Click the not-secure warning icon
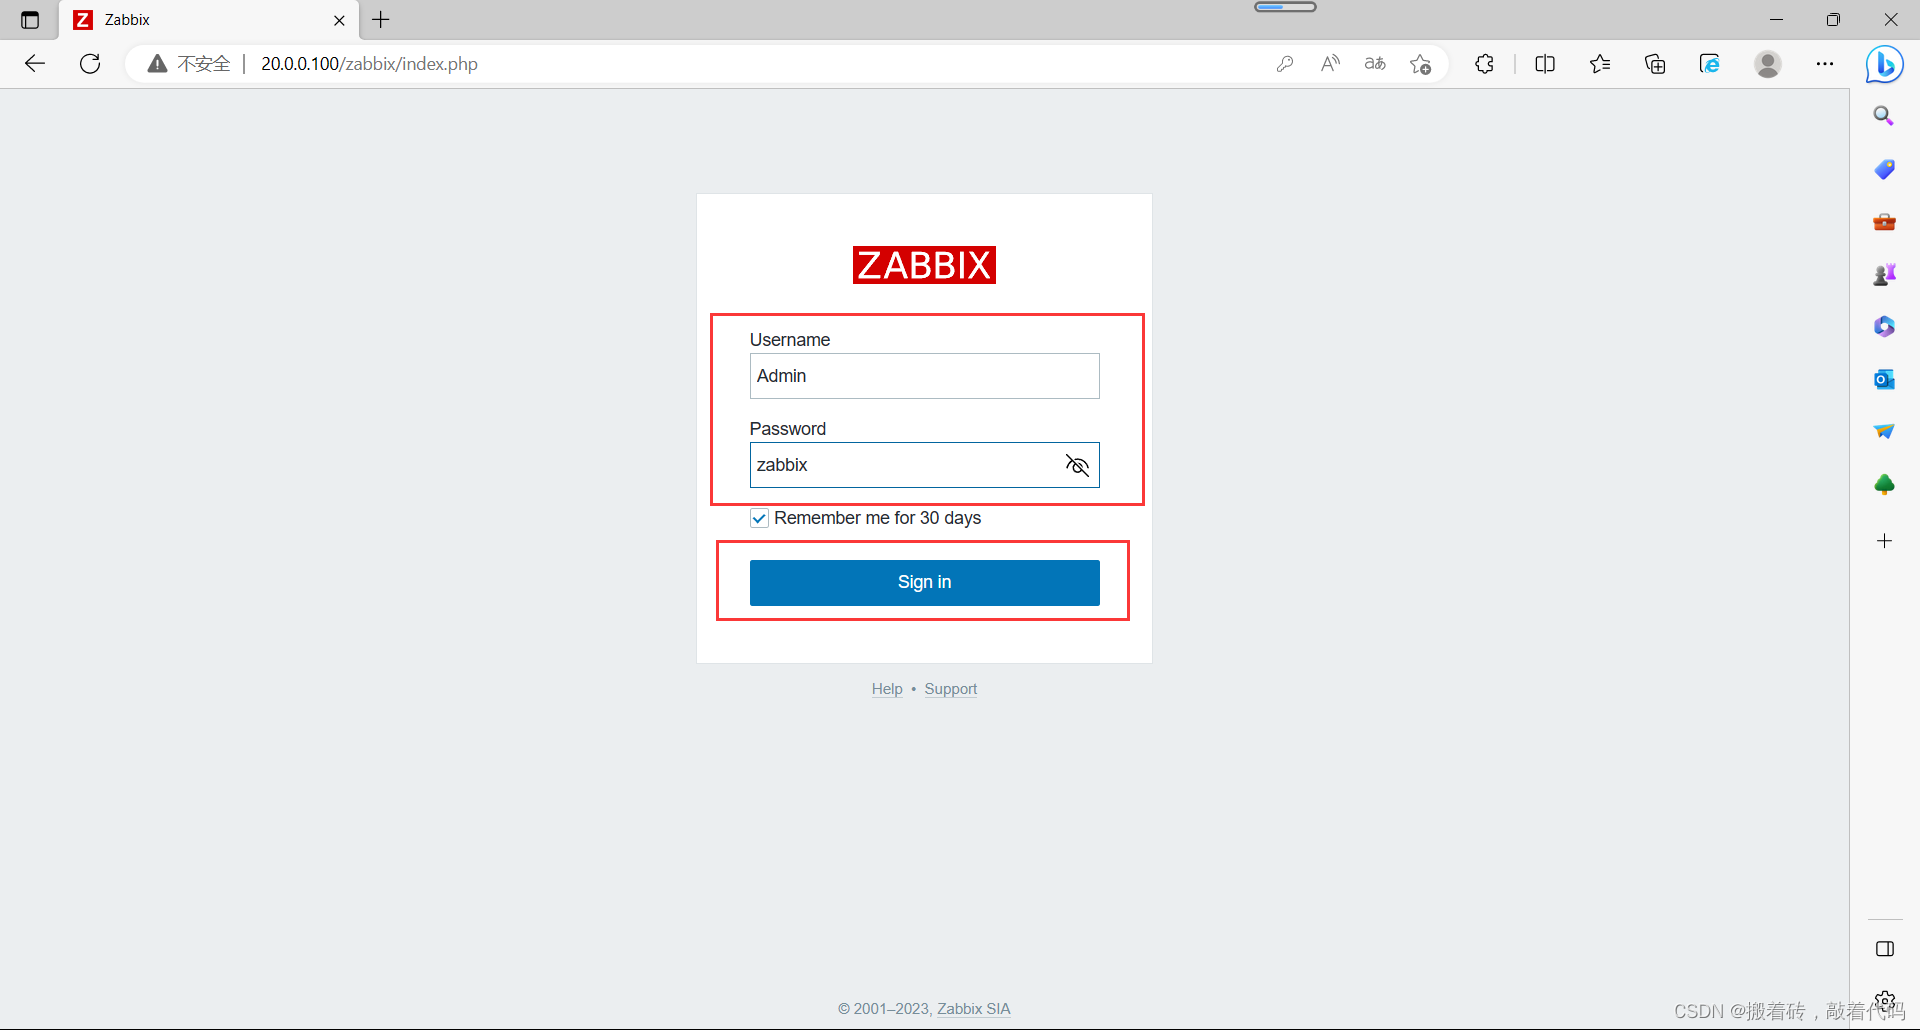Screen dimensions: 1920x1030 point(157,64)
